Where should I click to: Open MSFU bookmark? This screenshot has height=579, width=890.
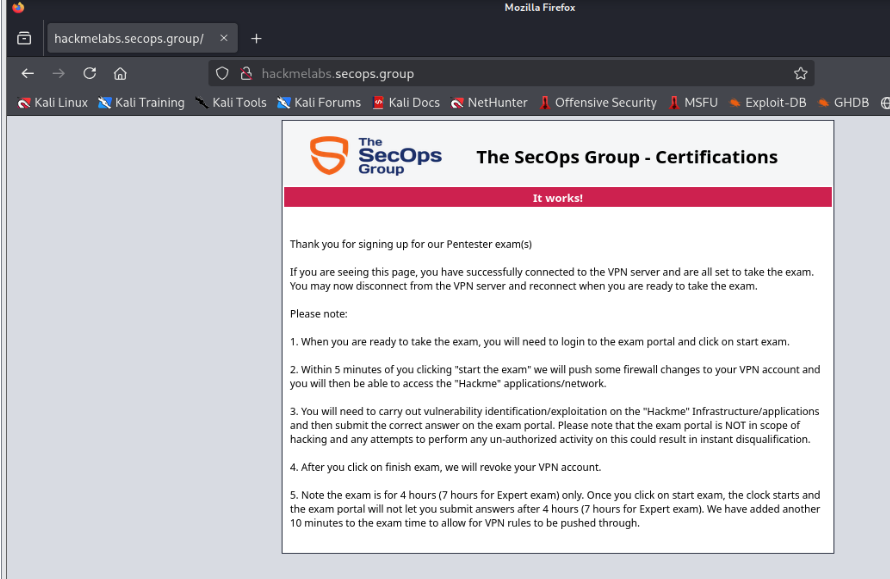693,103
